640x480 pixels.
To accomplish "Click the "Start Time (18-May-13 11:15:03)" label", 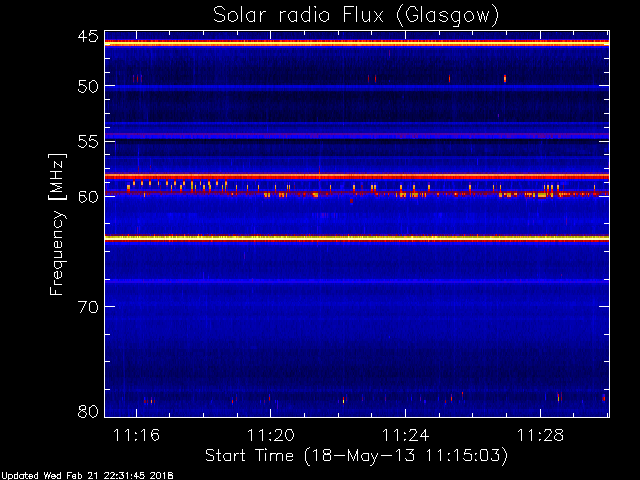I will 356,456.
